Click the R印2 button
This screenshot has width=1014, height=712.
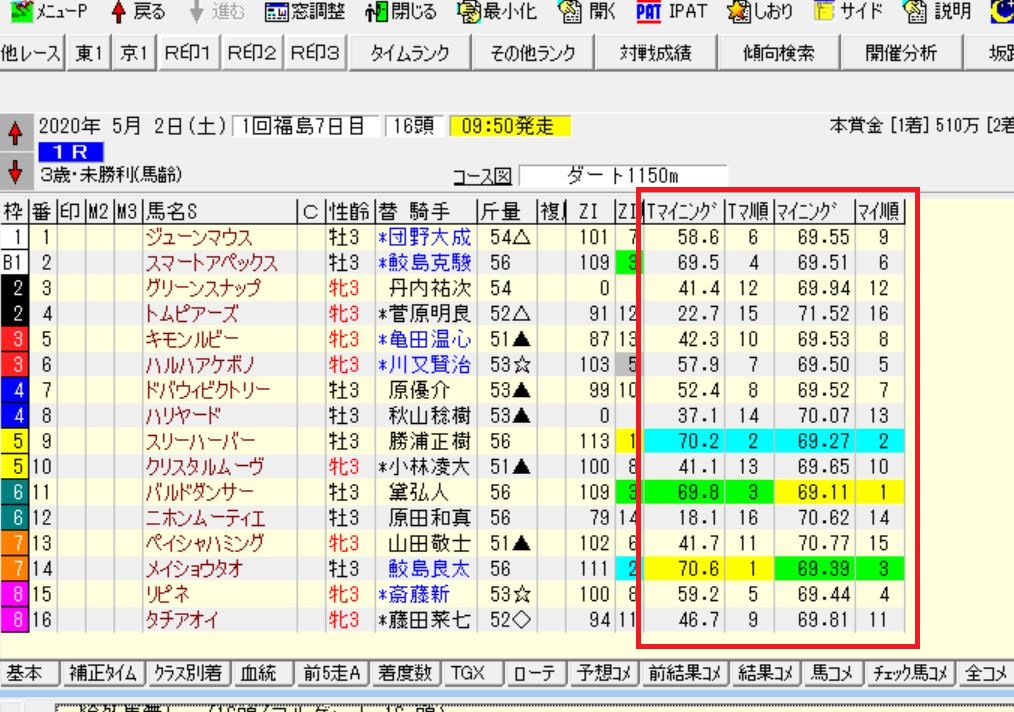252,52
